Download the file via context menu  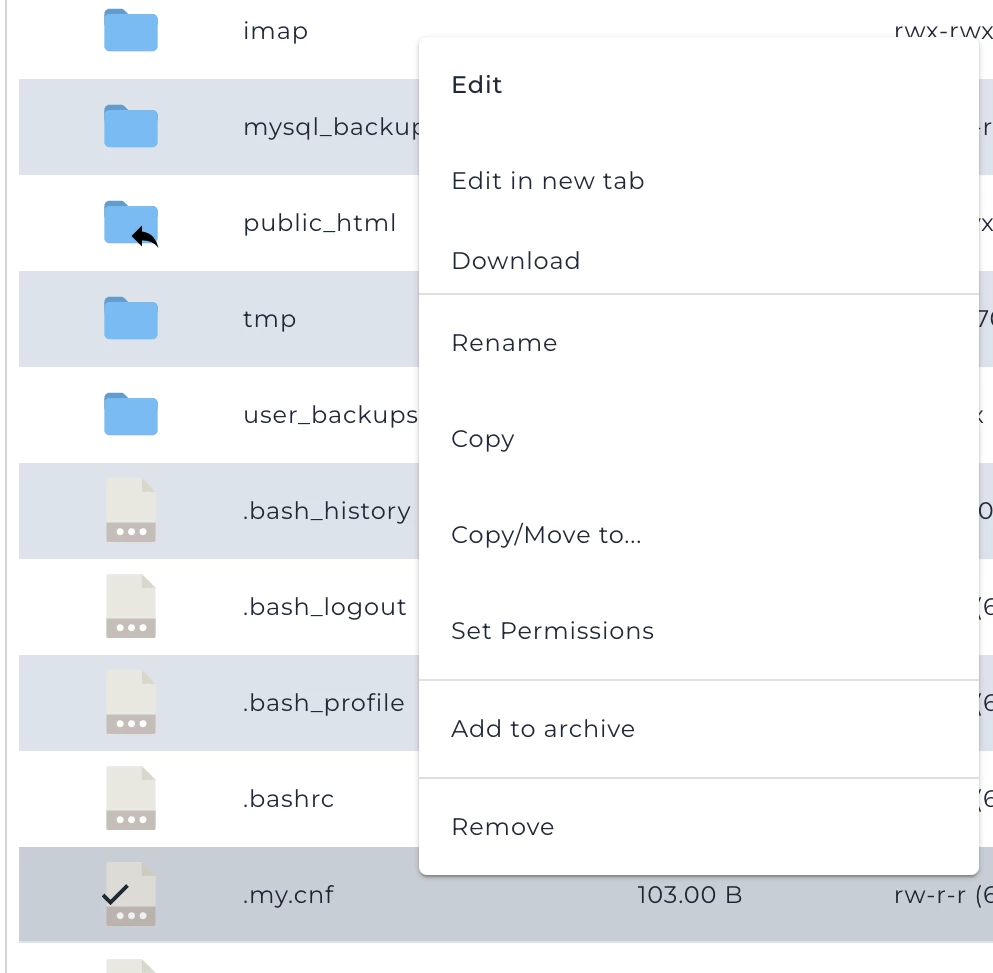pyautogui.click(x=516, y=261)
